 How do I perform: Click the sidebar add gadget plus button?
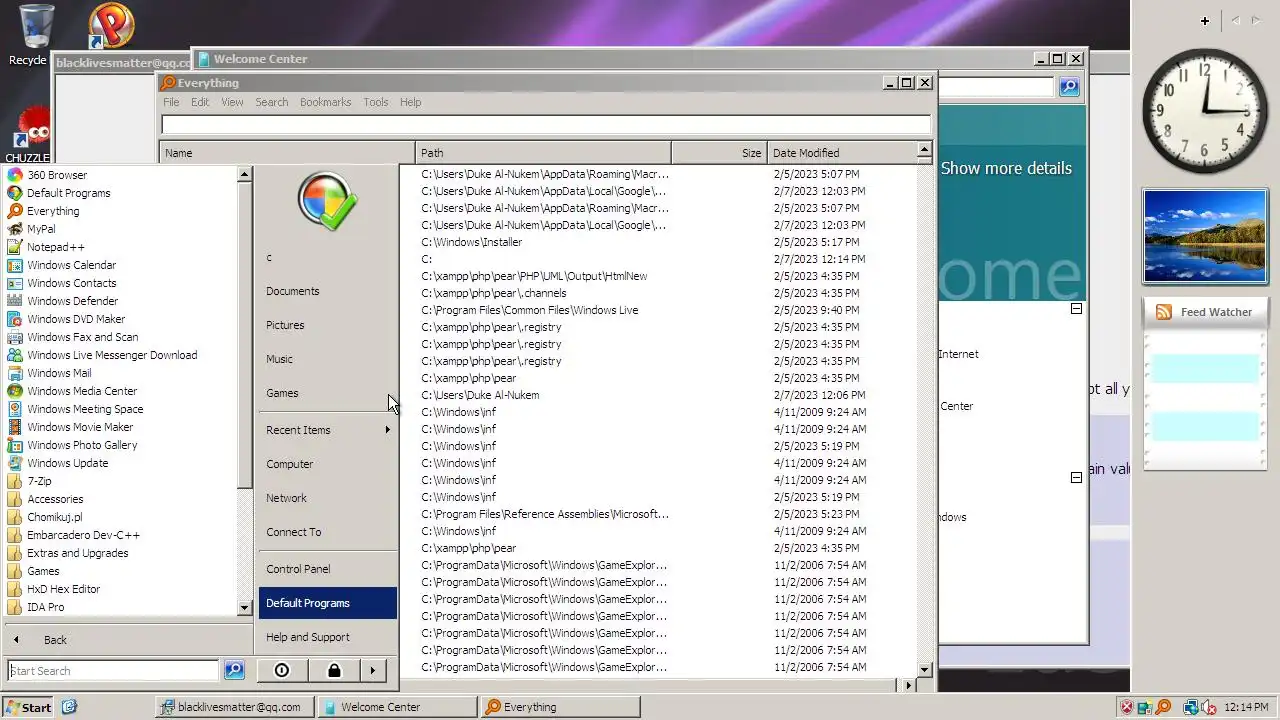(x=1205, y=20)
